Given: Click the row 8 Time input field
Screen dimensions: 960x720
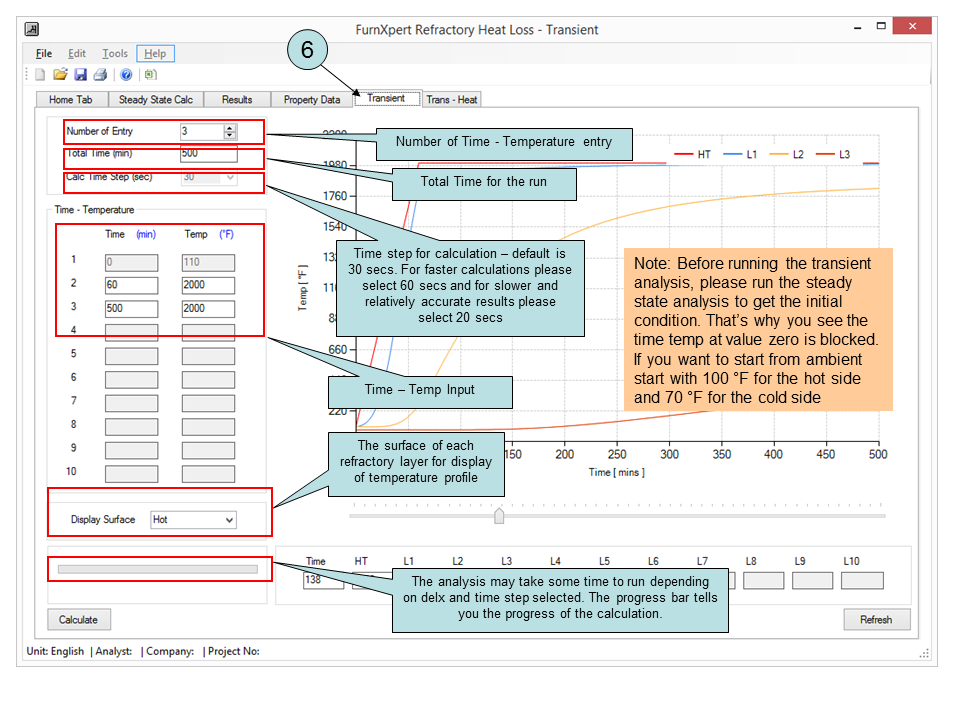Looking at the screenshot, I should coord(132,427).
